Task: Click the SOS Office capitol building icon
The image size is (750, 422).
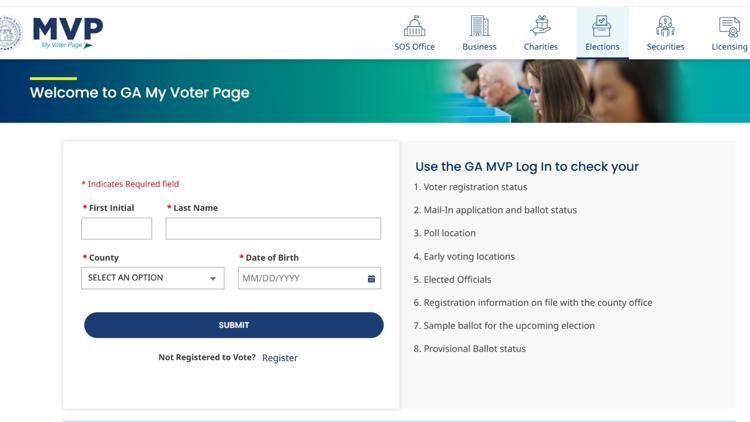Action: (x=414, y=26)
